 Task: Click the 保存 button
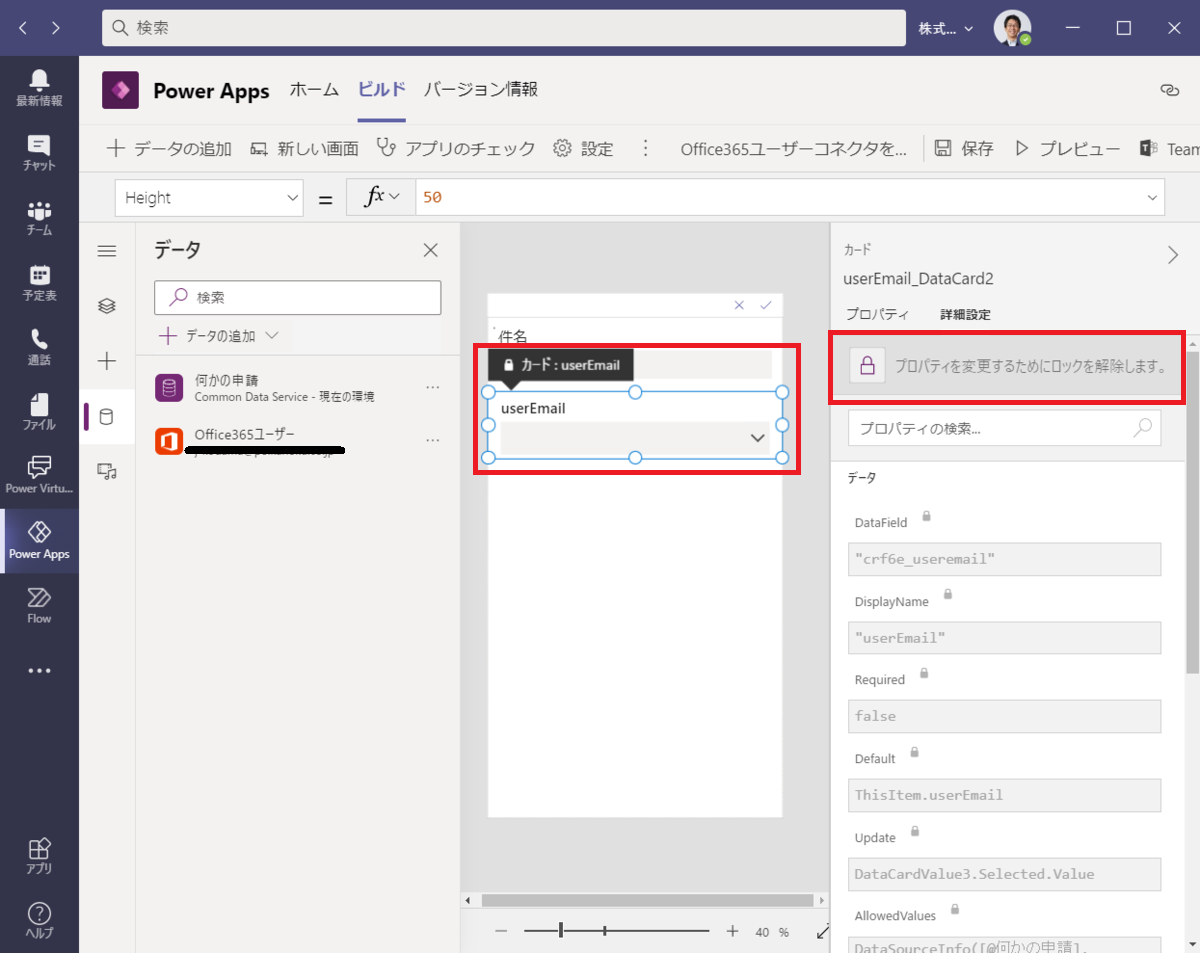coord(964,148)
